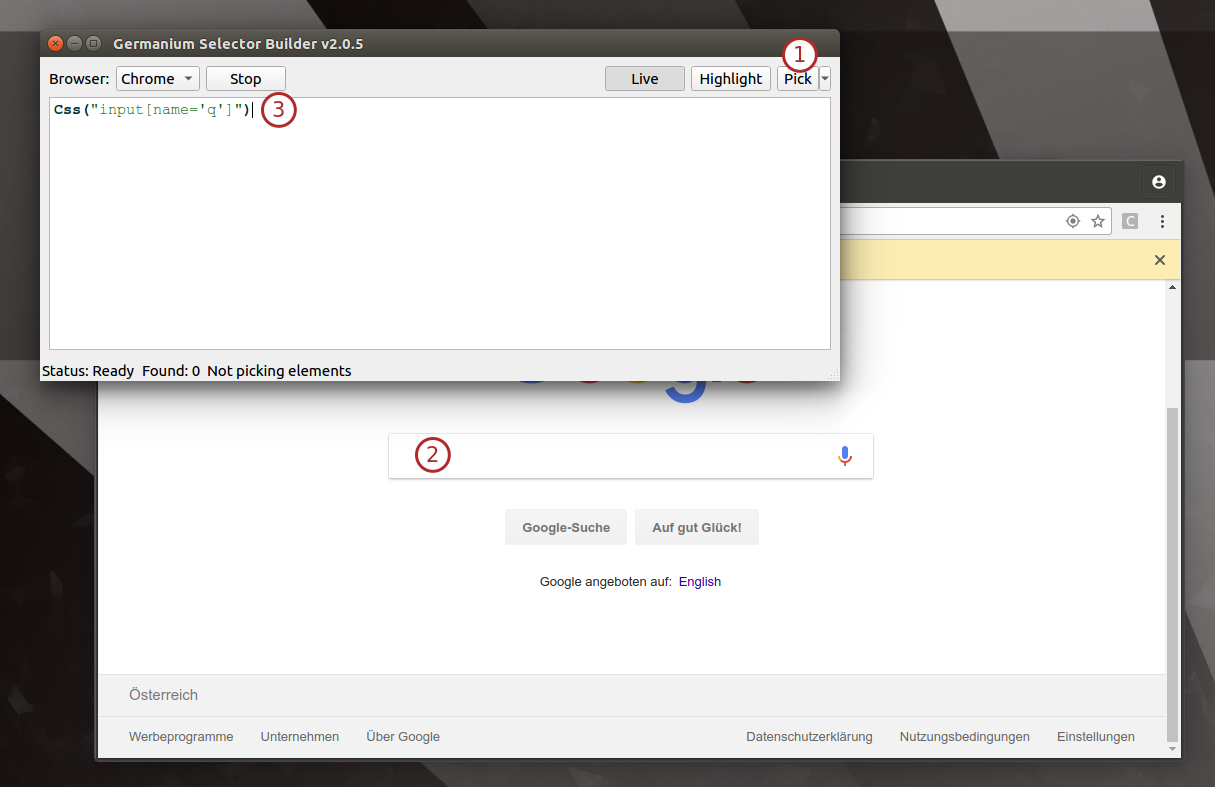Open the Unternehmen footer link
1215x787 pixels.
tap(300, 737)
